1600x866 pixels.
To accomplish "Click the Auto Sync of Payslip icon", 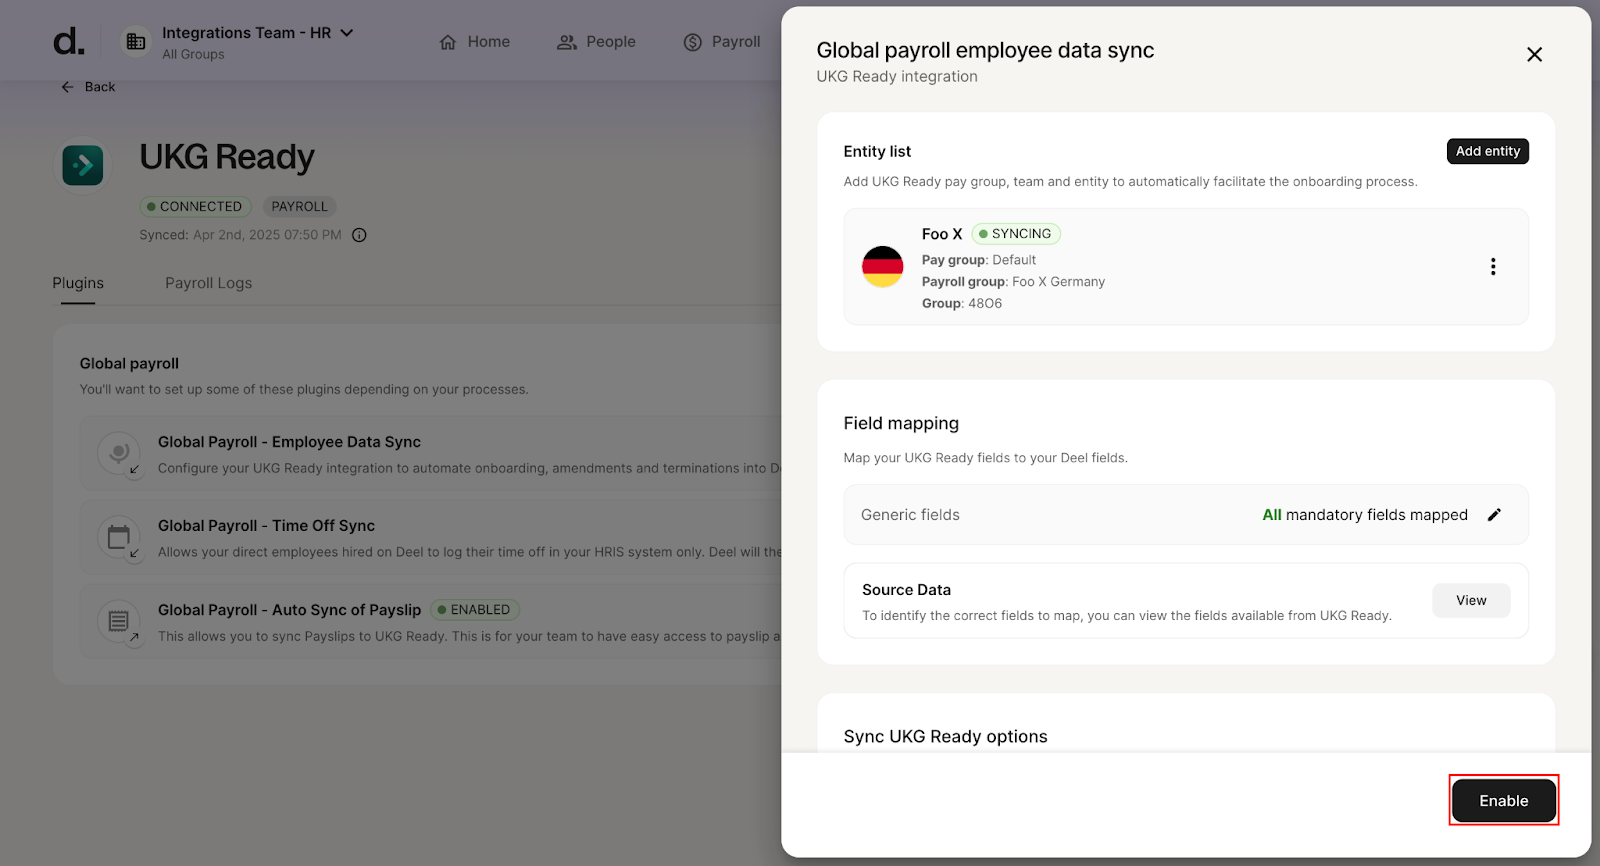I will (x=119, y=622).
